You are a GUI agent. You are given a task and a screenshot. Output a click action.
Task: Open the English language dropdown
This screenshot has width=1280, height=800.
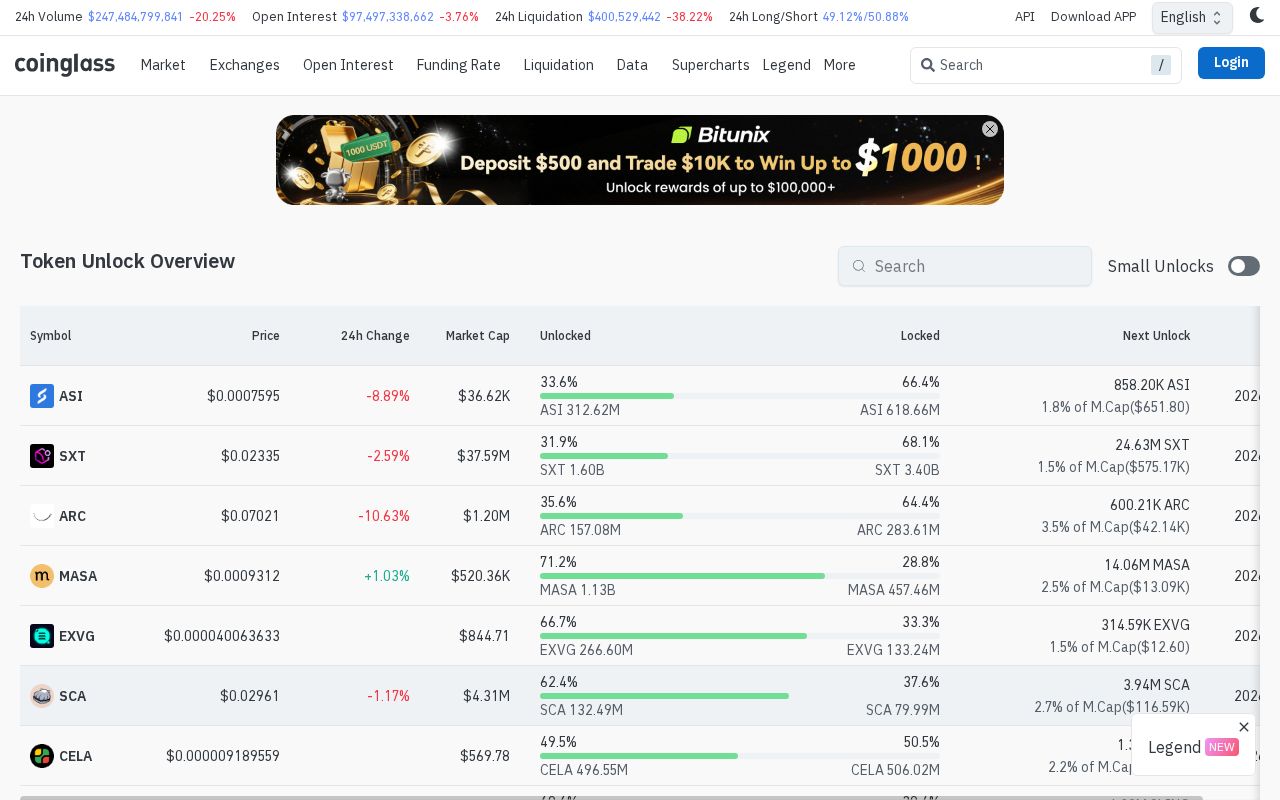pyautogui.click(x=1192, y=17)
